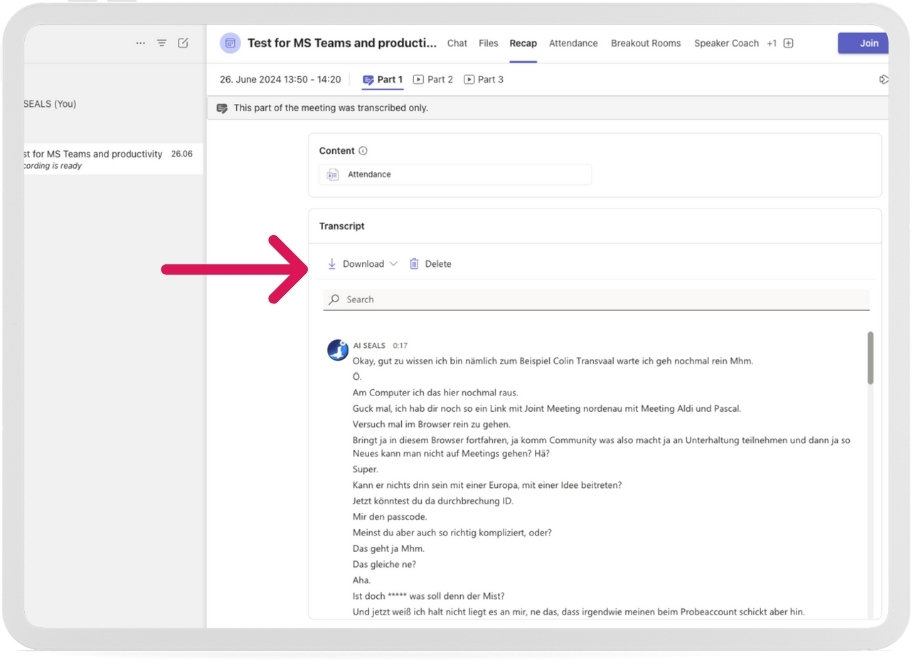Switch to the Attendance tab
Image resolution: width=912 pixels, height=660 pixels.
(573, 44)
